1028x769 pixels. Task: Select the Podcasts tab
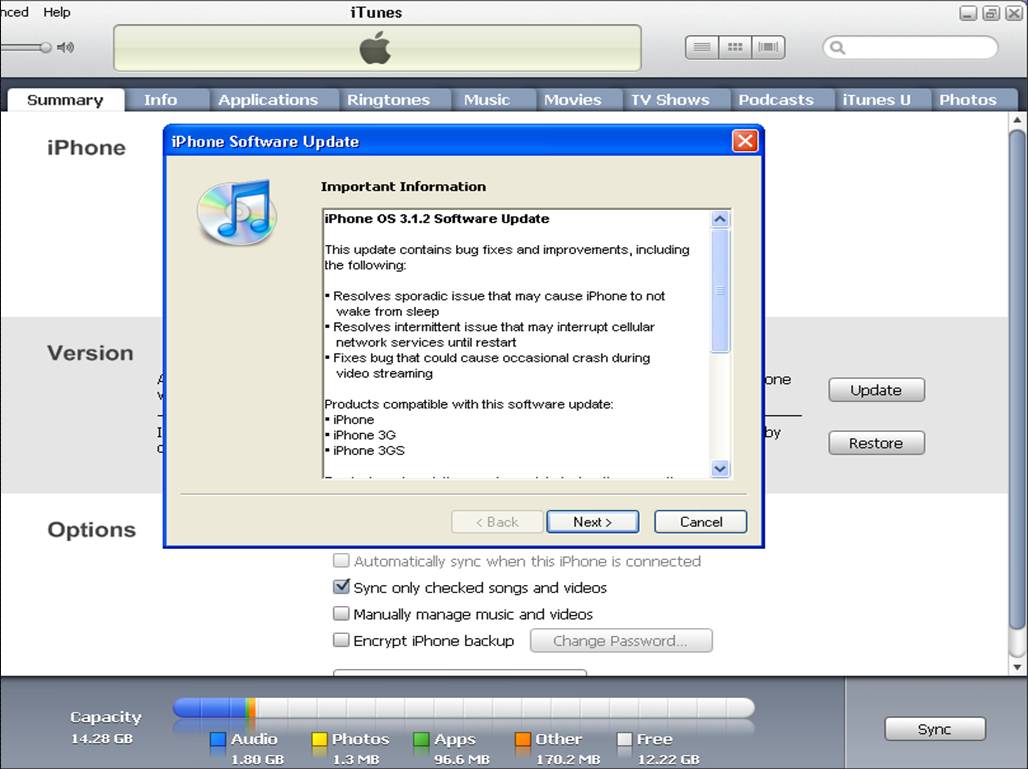[776, 100]
